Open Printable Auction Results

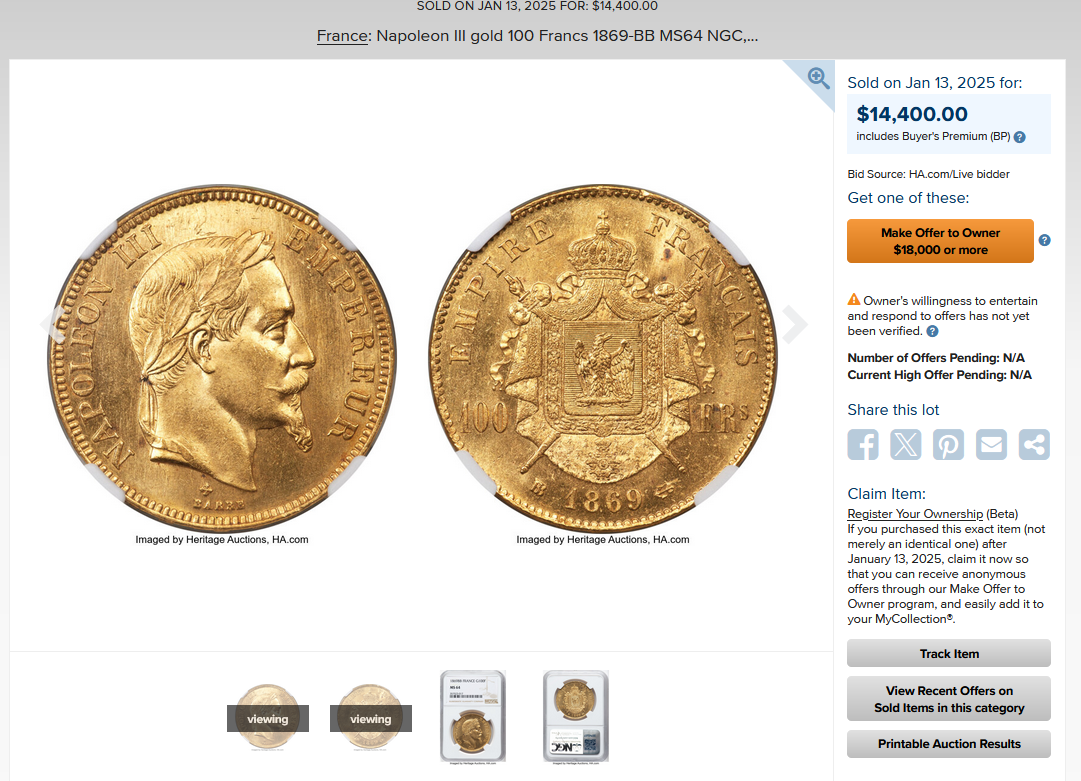(949, 744)
